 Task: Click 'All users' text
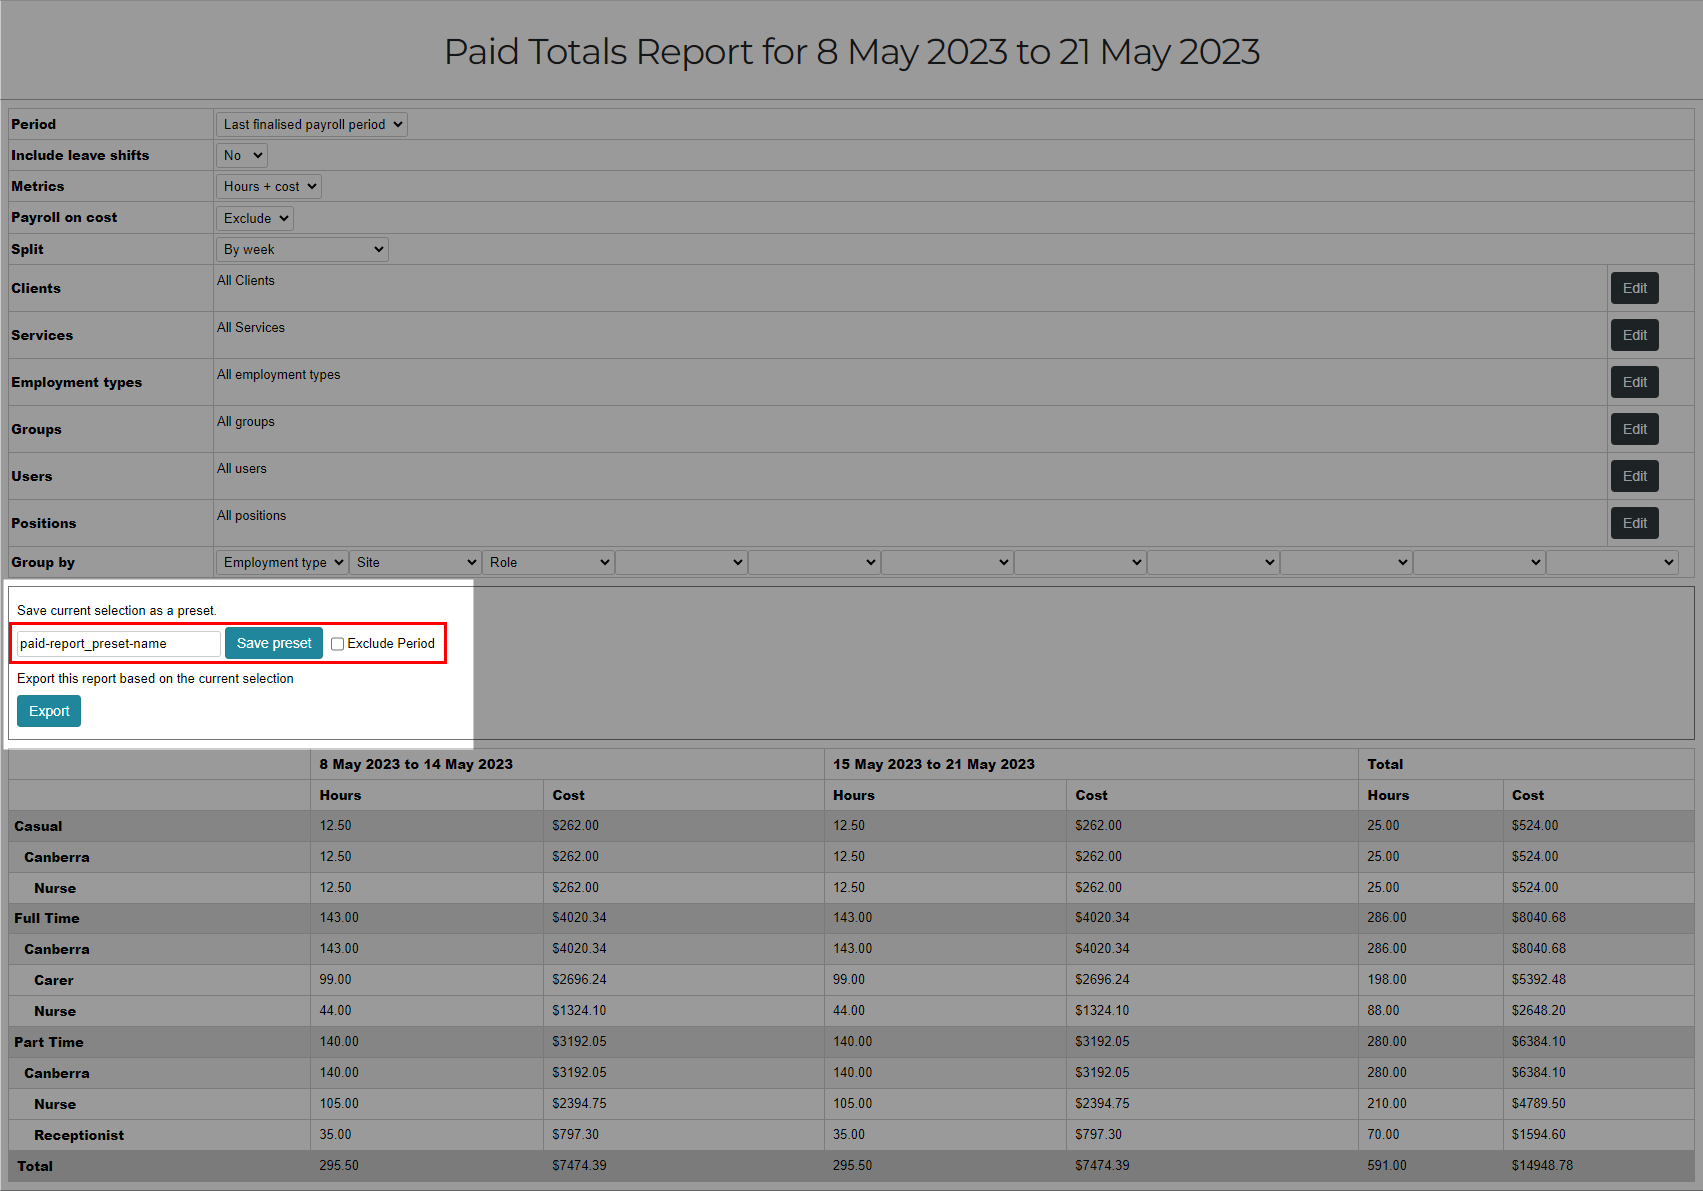(x=242, y=468)
